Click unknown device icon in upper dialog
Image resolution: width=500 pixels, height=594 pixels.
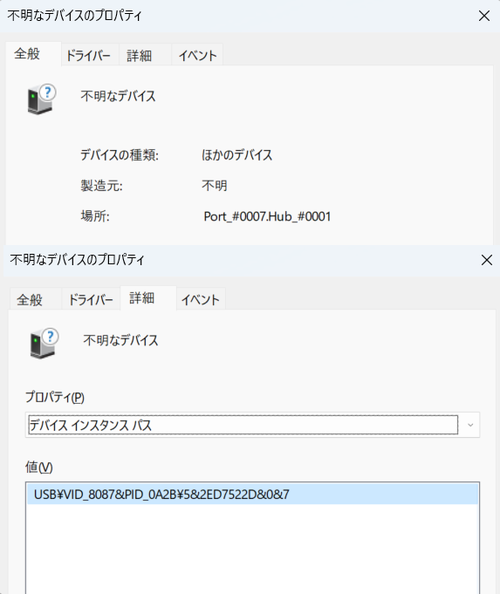(x=42, y=99)
